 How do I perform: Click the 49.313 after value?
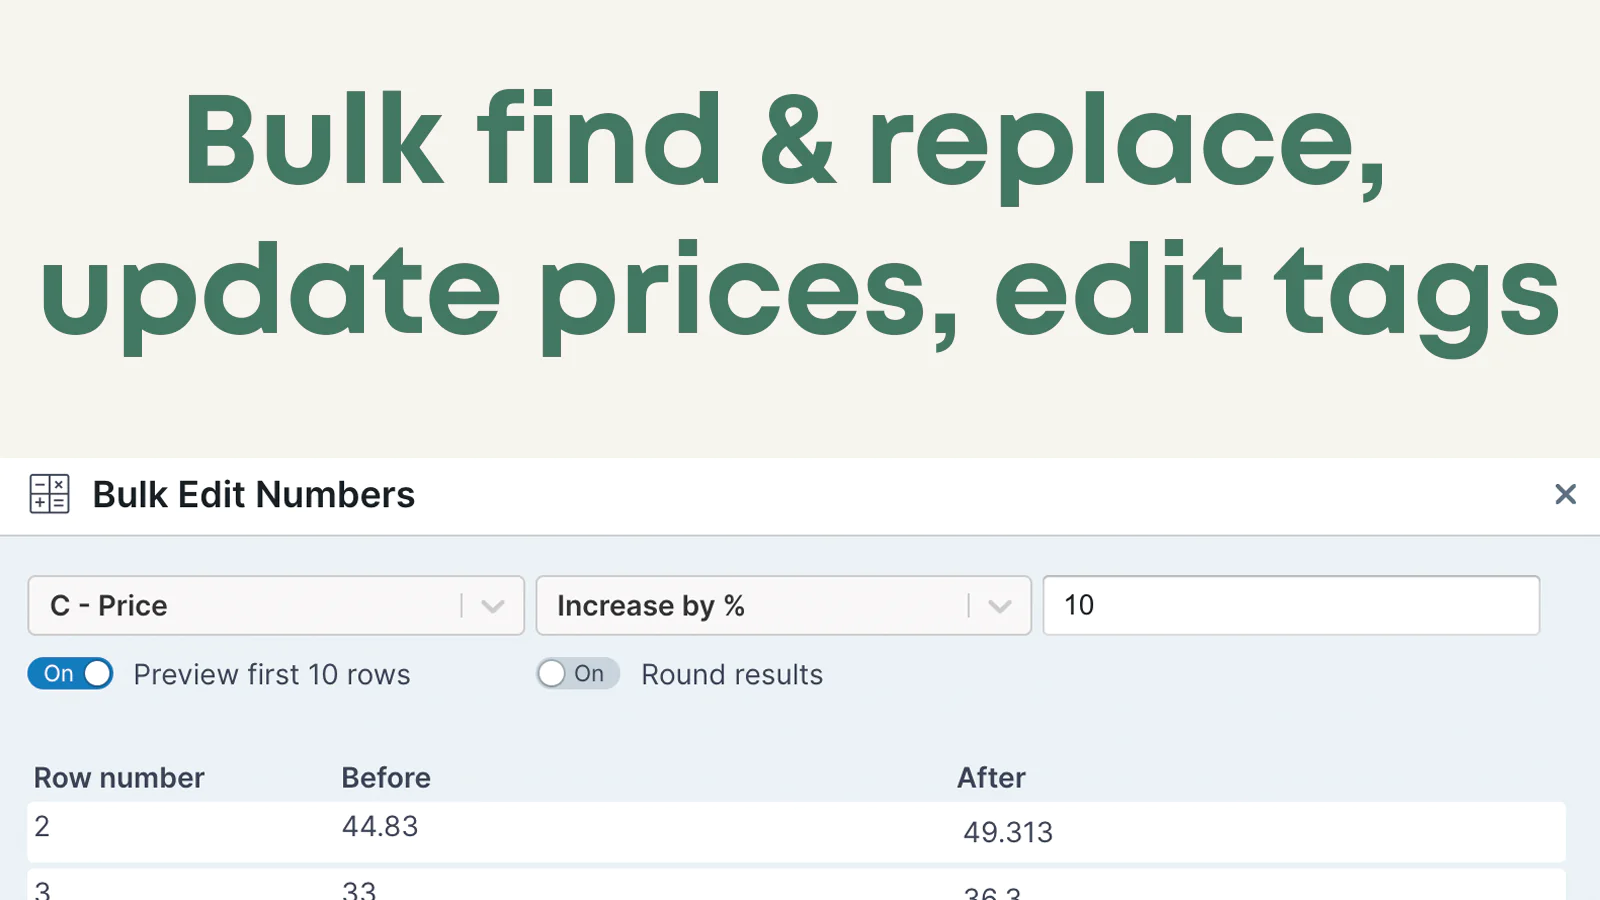[x=1008, y=832]
